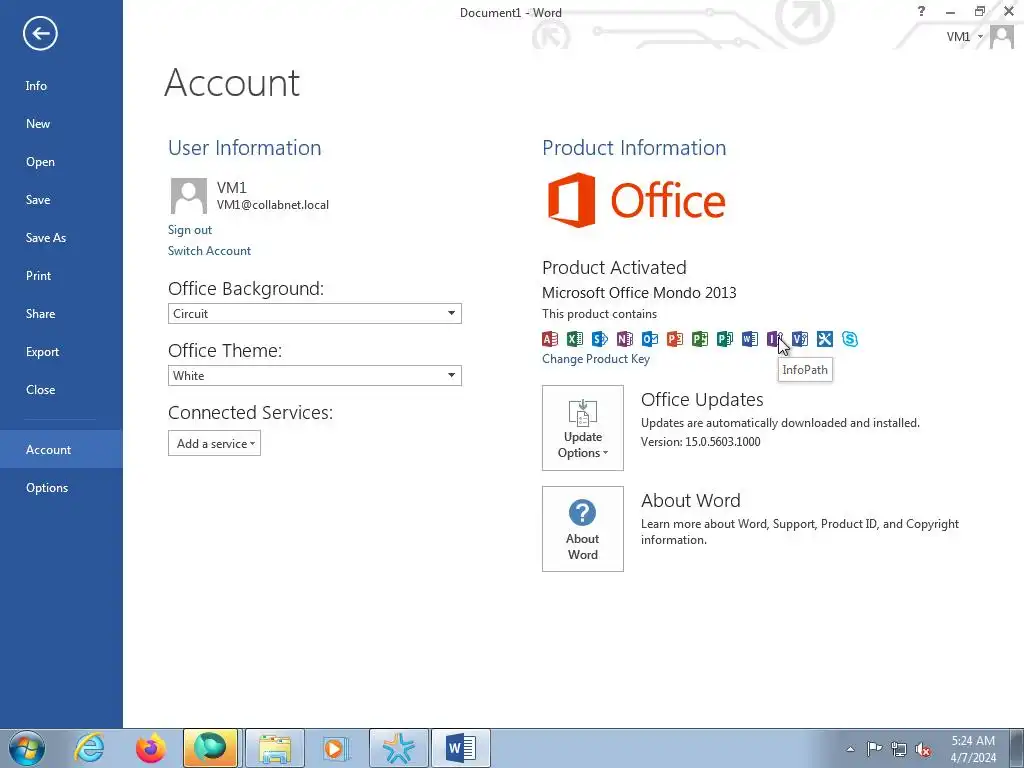Image resolution: width=1024 pixels, height=768 pixels.
Task: Open Windows Explorer from the taskbar
Action: tap(275, 748)
